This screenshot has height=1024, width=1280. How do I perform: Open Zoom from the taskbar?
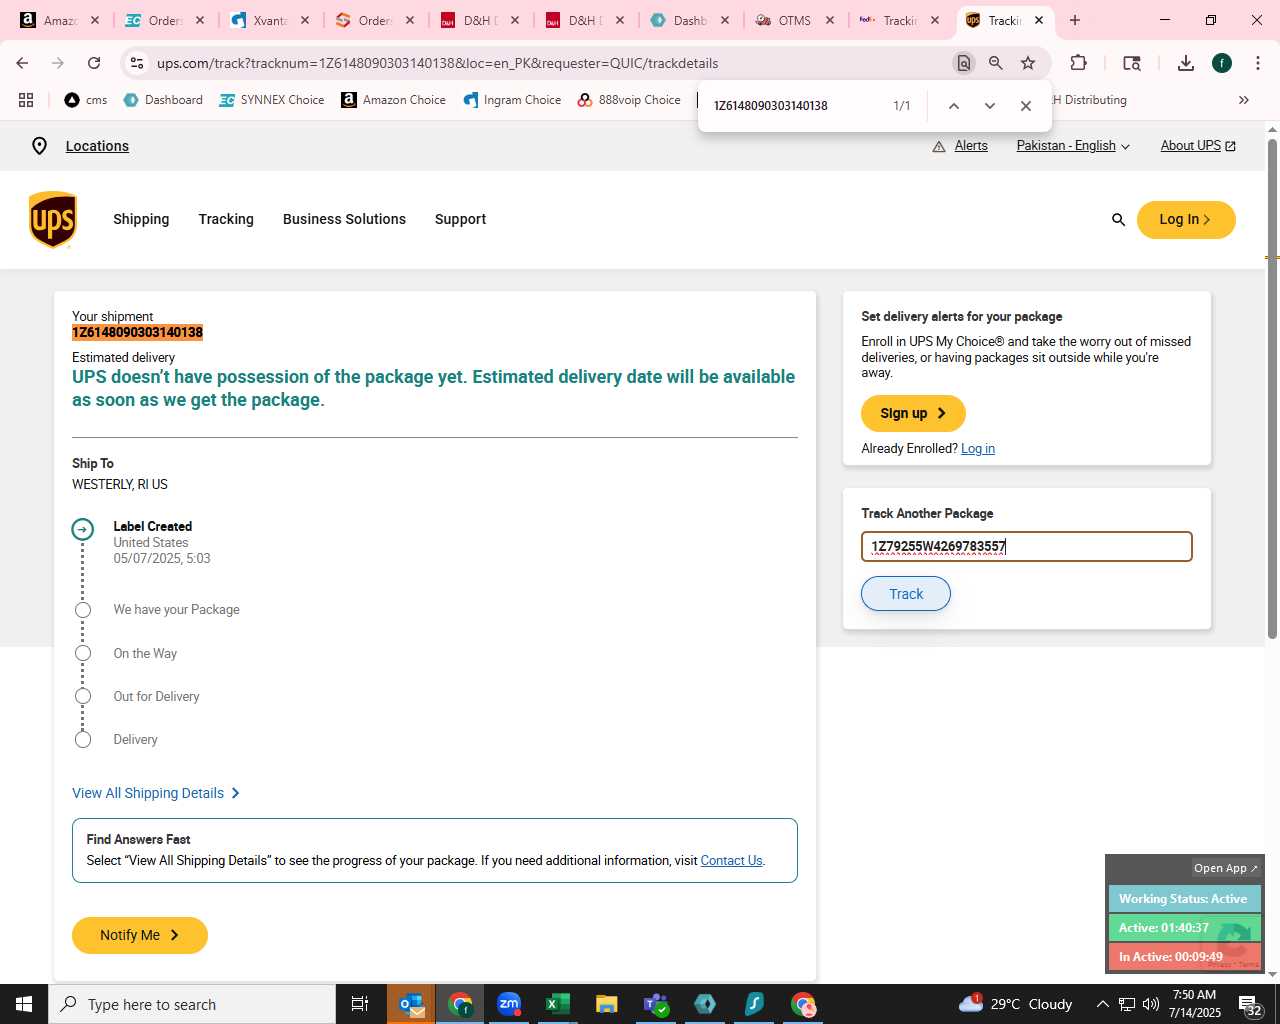pyautogui.click(x=509, y=1004)
